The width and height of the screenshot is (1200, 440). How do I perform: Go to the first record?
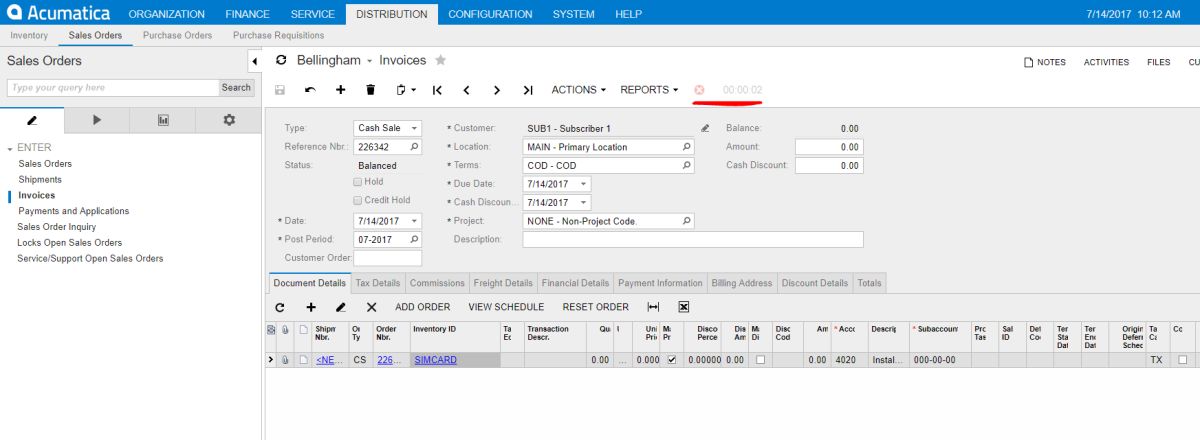point(437,90)
